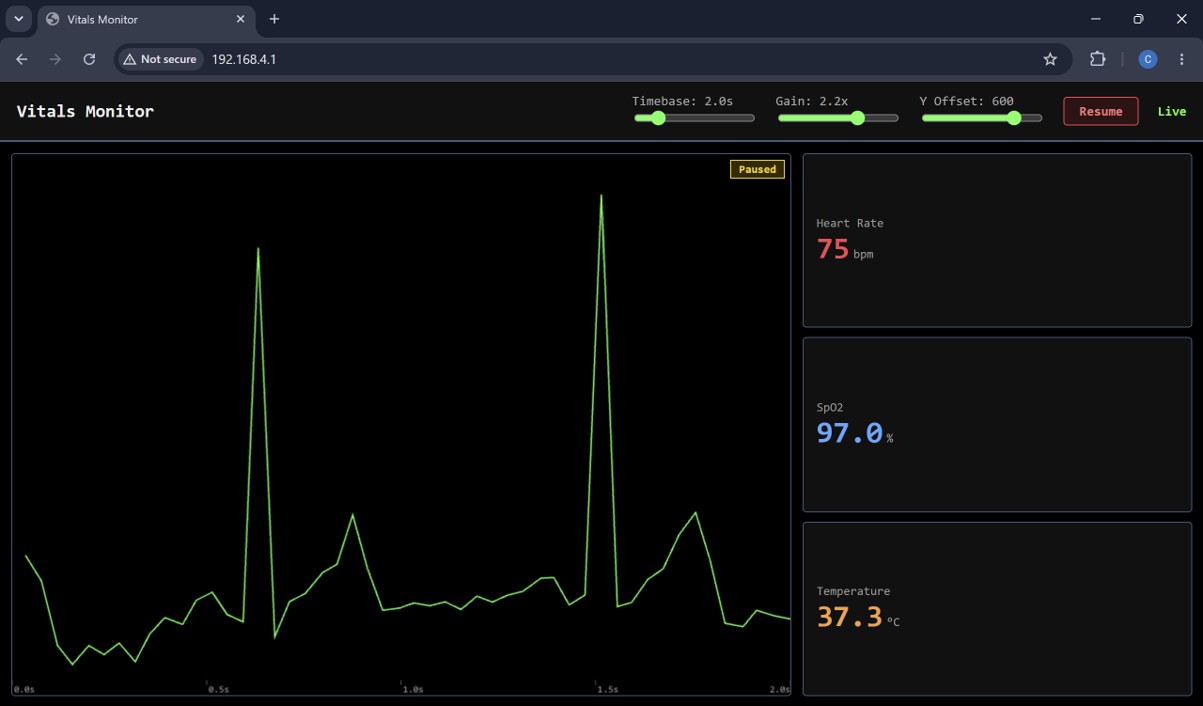Close the Vitals Monitor tab

tap(240, 19)
